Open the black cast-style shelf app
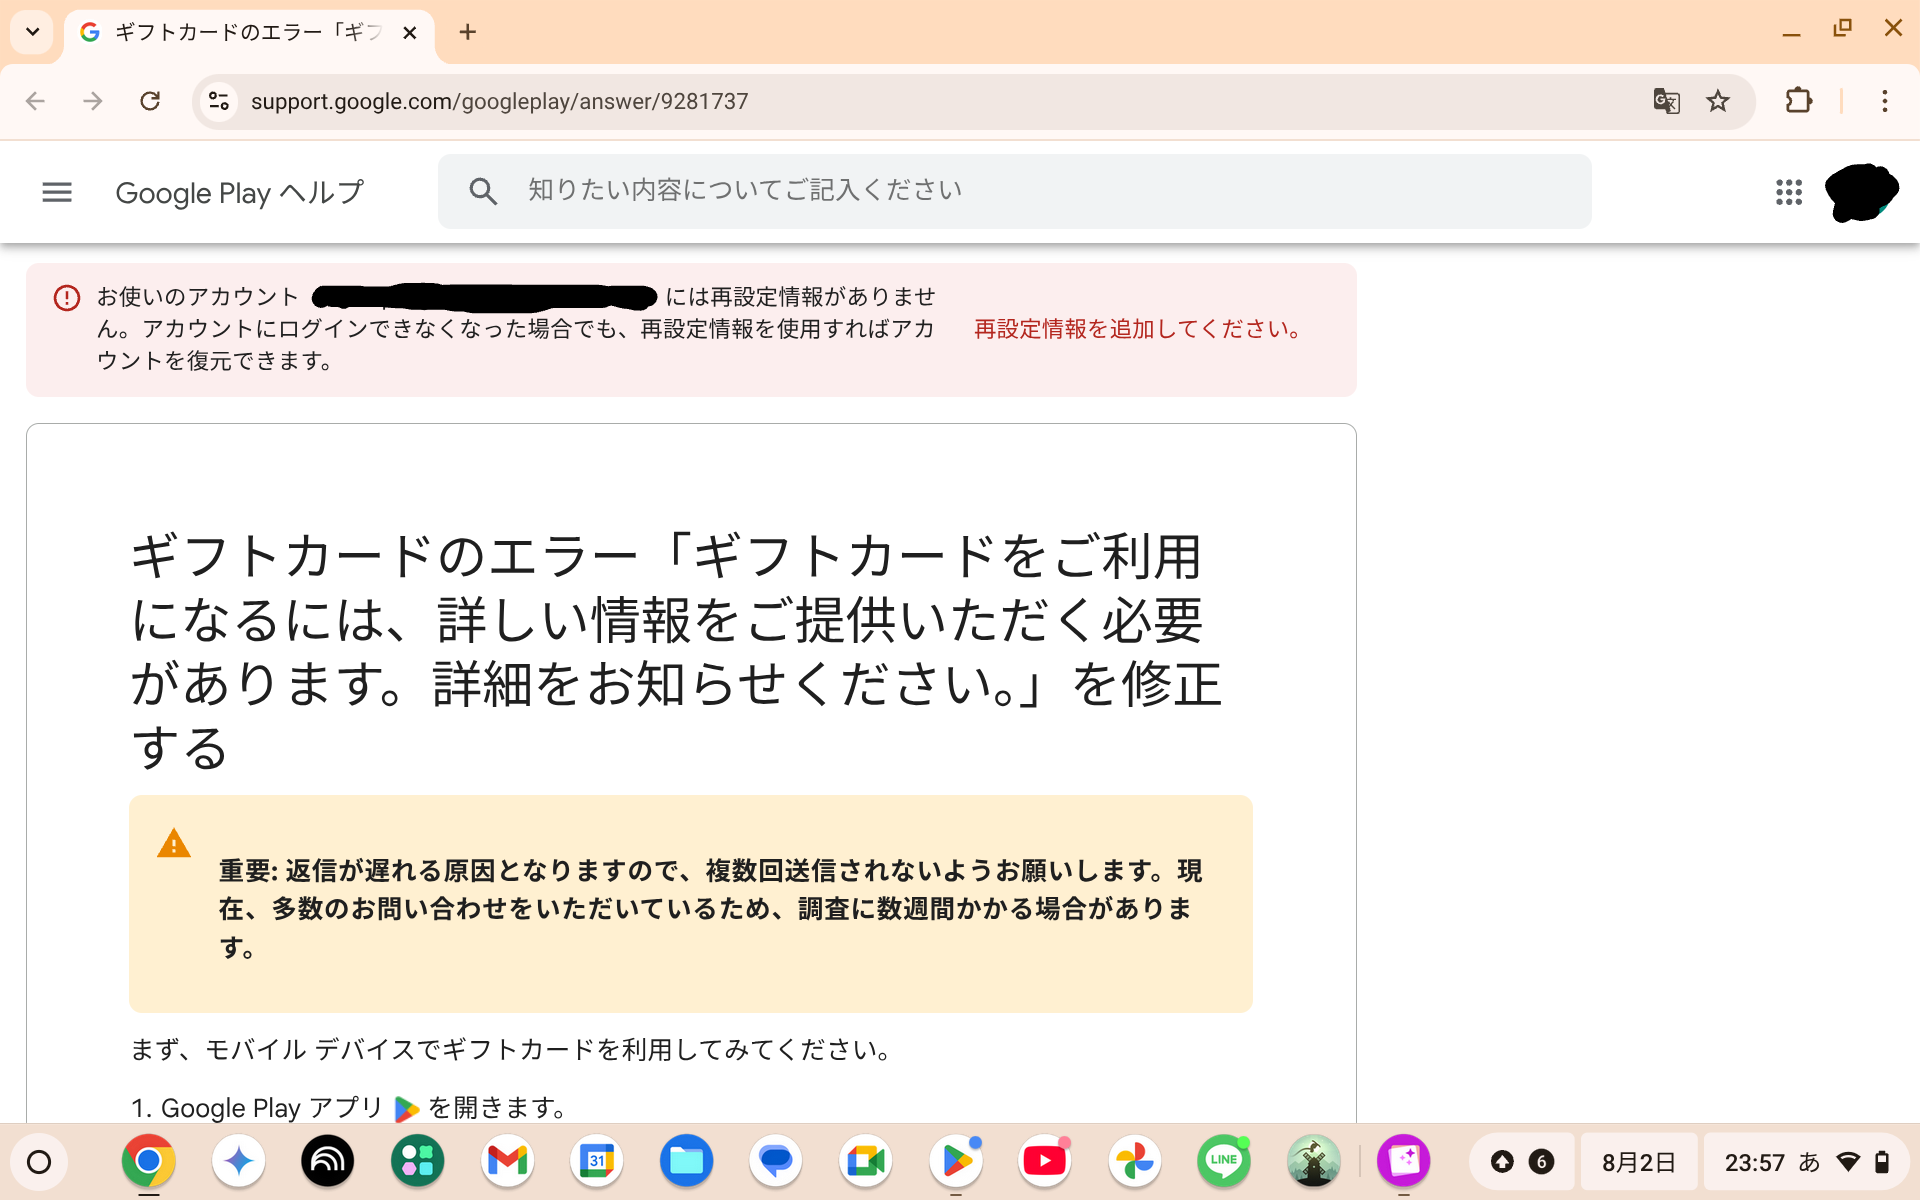The width and height of the screenshot is (1920, 1200). (x=328, y=1161)
